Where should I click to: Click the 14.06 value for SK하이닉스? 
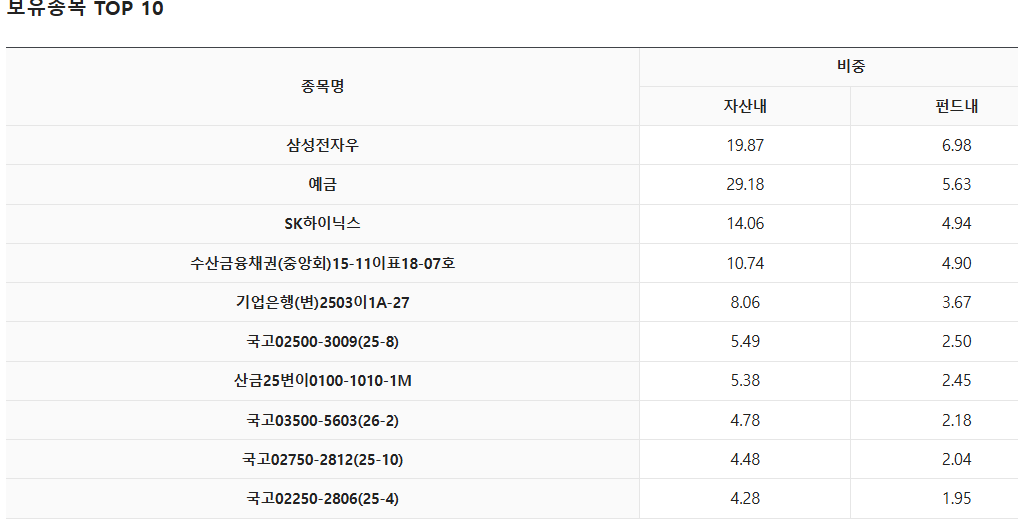click(x=745, y=223)
